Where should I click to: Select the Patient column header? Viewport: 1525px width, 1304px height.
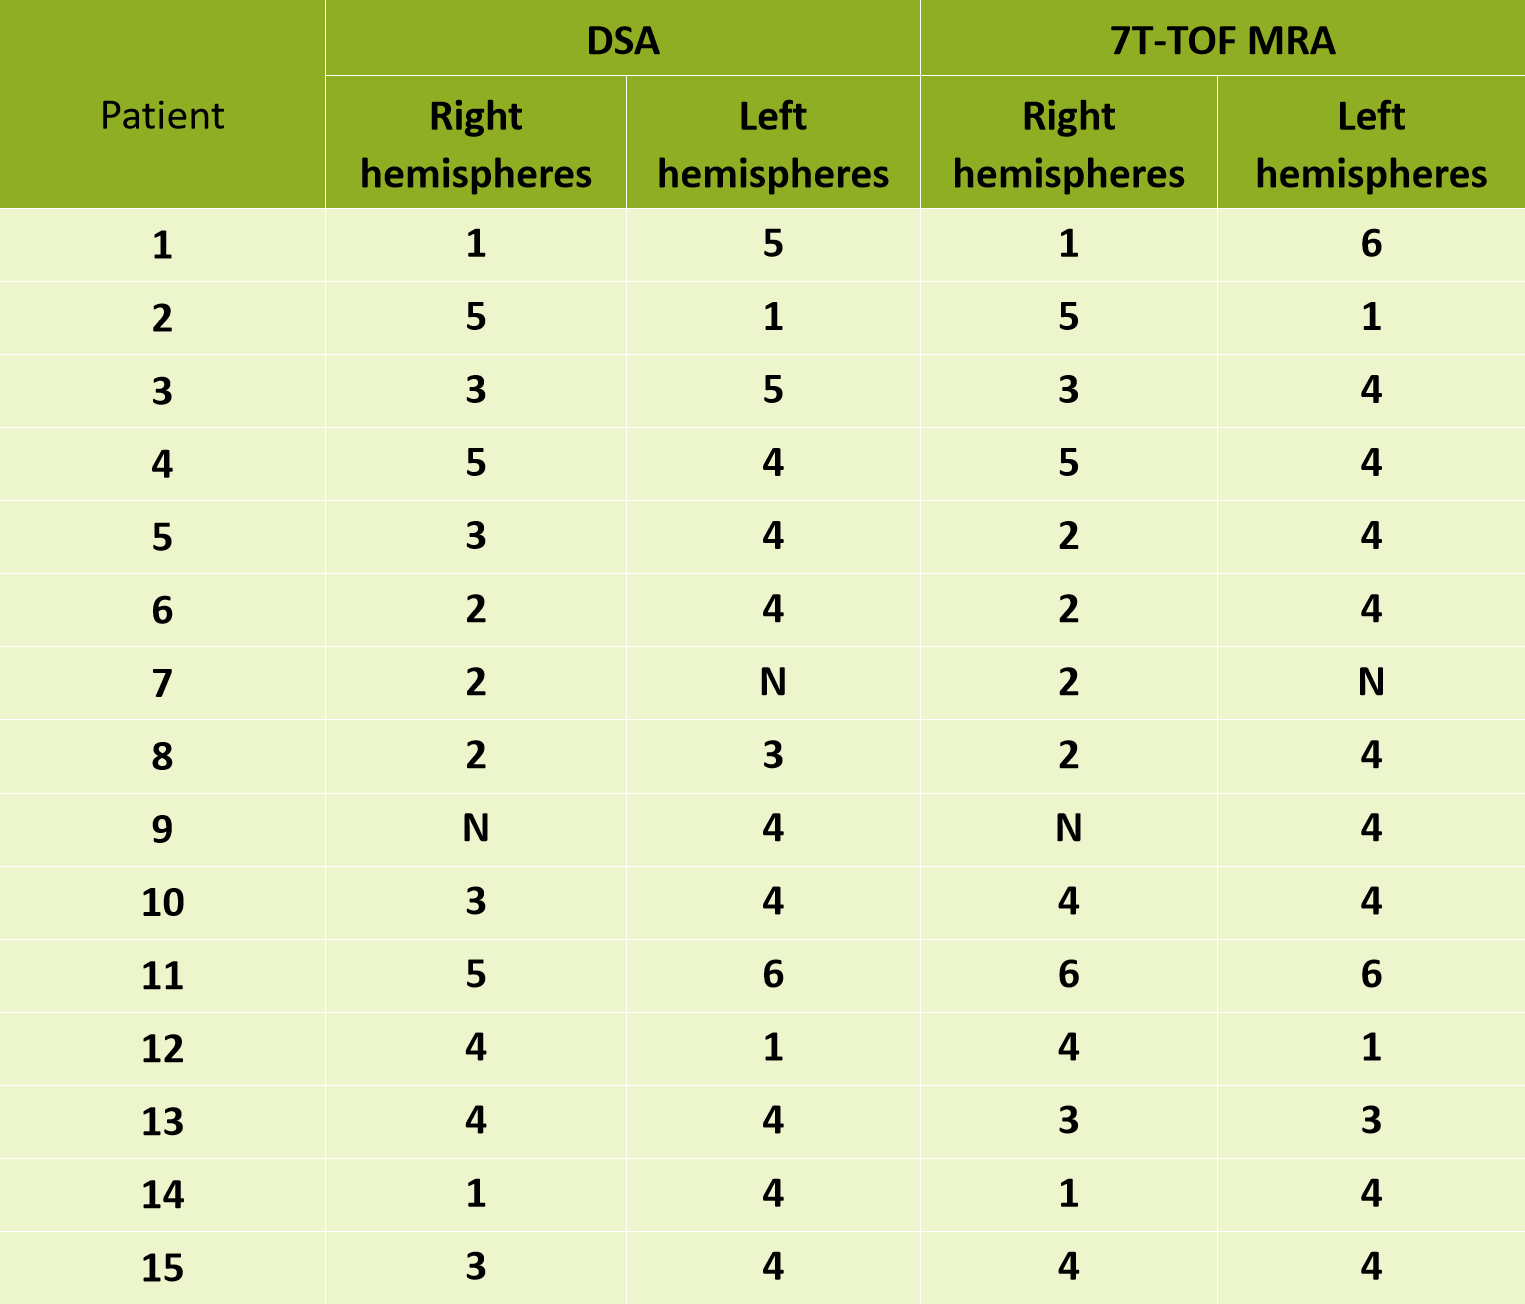click(162, 116)
